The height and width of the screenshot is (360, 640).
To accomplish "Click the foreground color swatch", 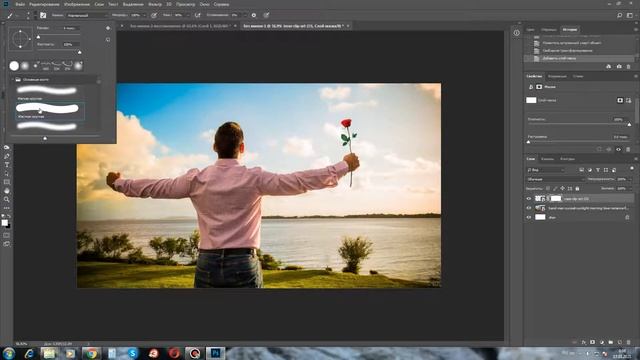I will click(4, 222).
